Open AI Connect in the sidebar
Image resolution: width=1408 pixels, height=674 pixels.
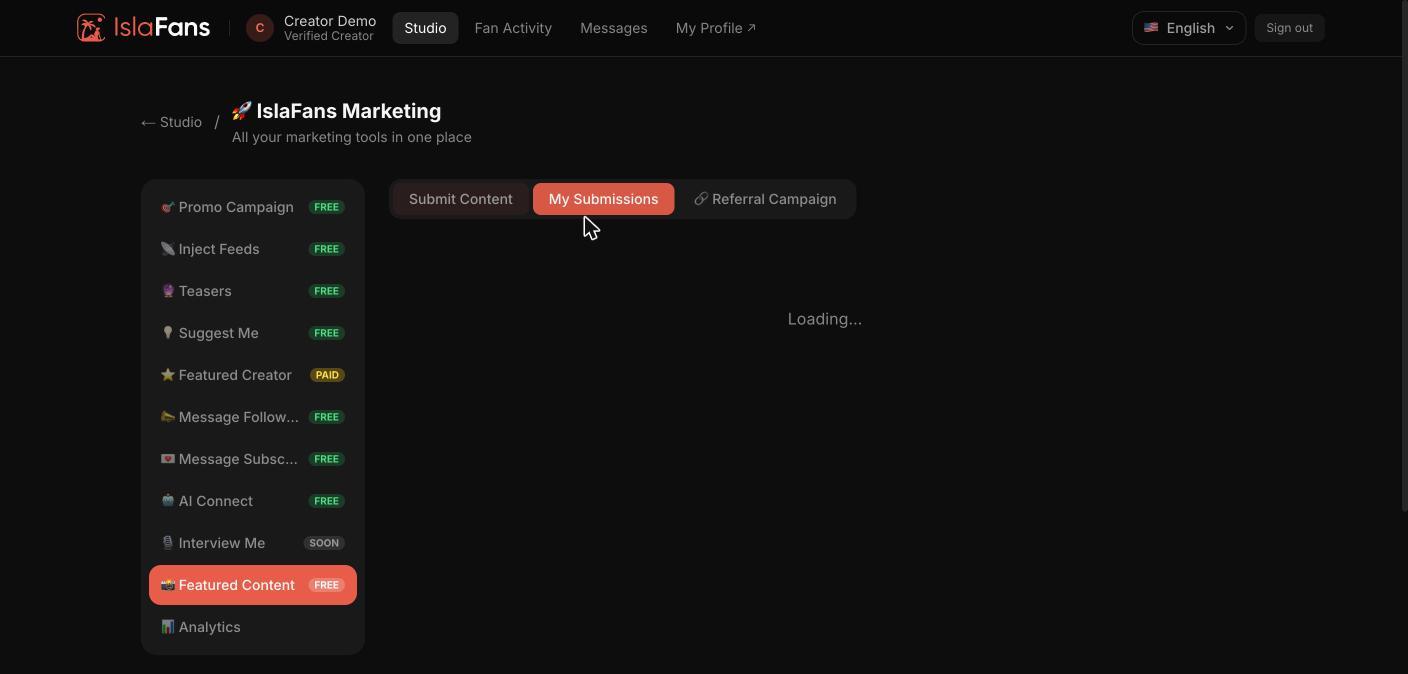[x=253, y=501]
